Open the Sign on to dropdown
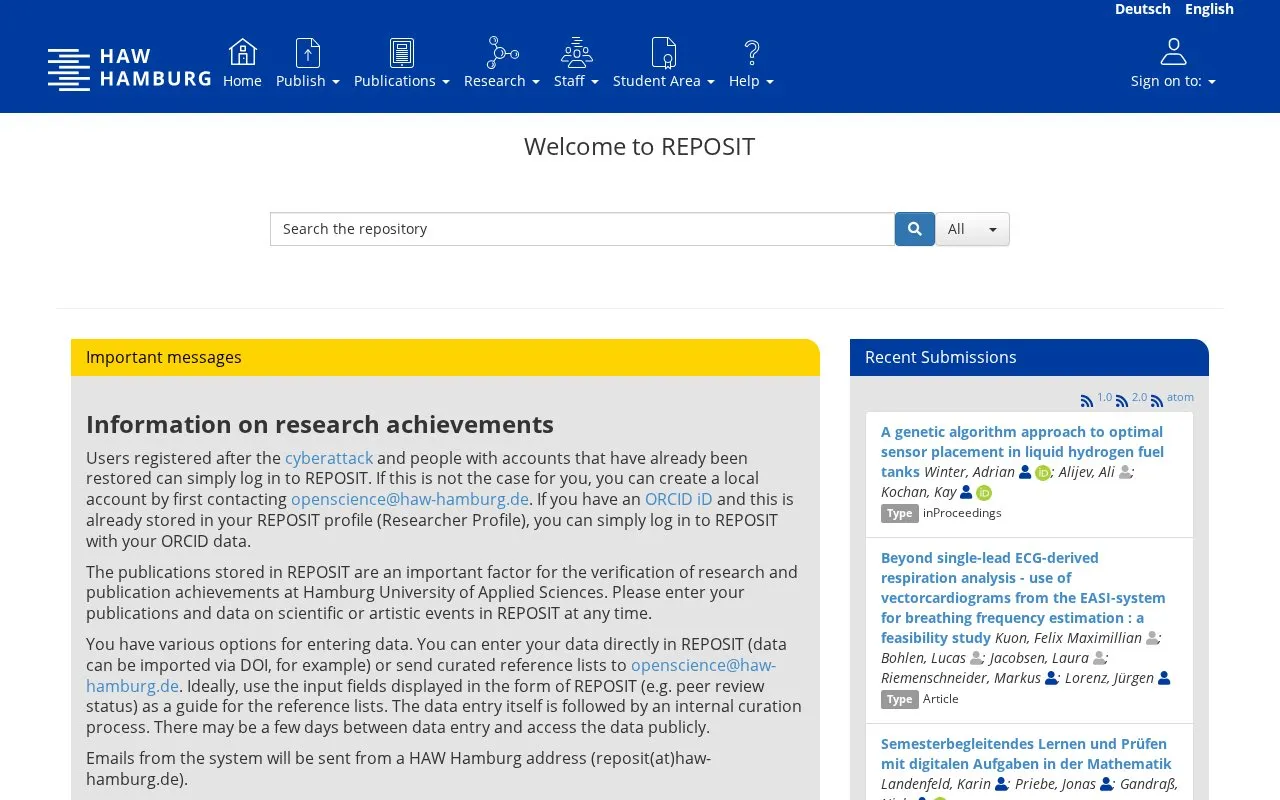This screenshot has width=1280, height=800. pos(1173,81)
